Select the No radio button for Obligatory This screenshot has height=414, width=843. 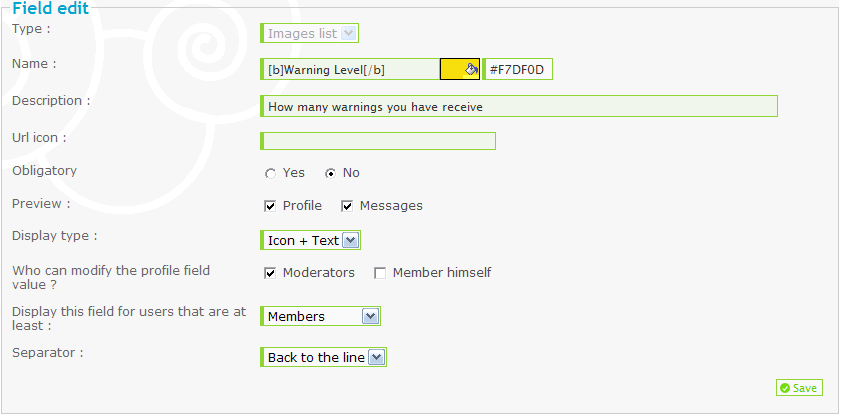(331, 174)
